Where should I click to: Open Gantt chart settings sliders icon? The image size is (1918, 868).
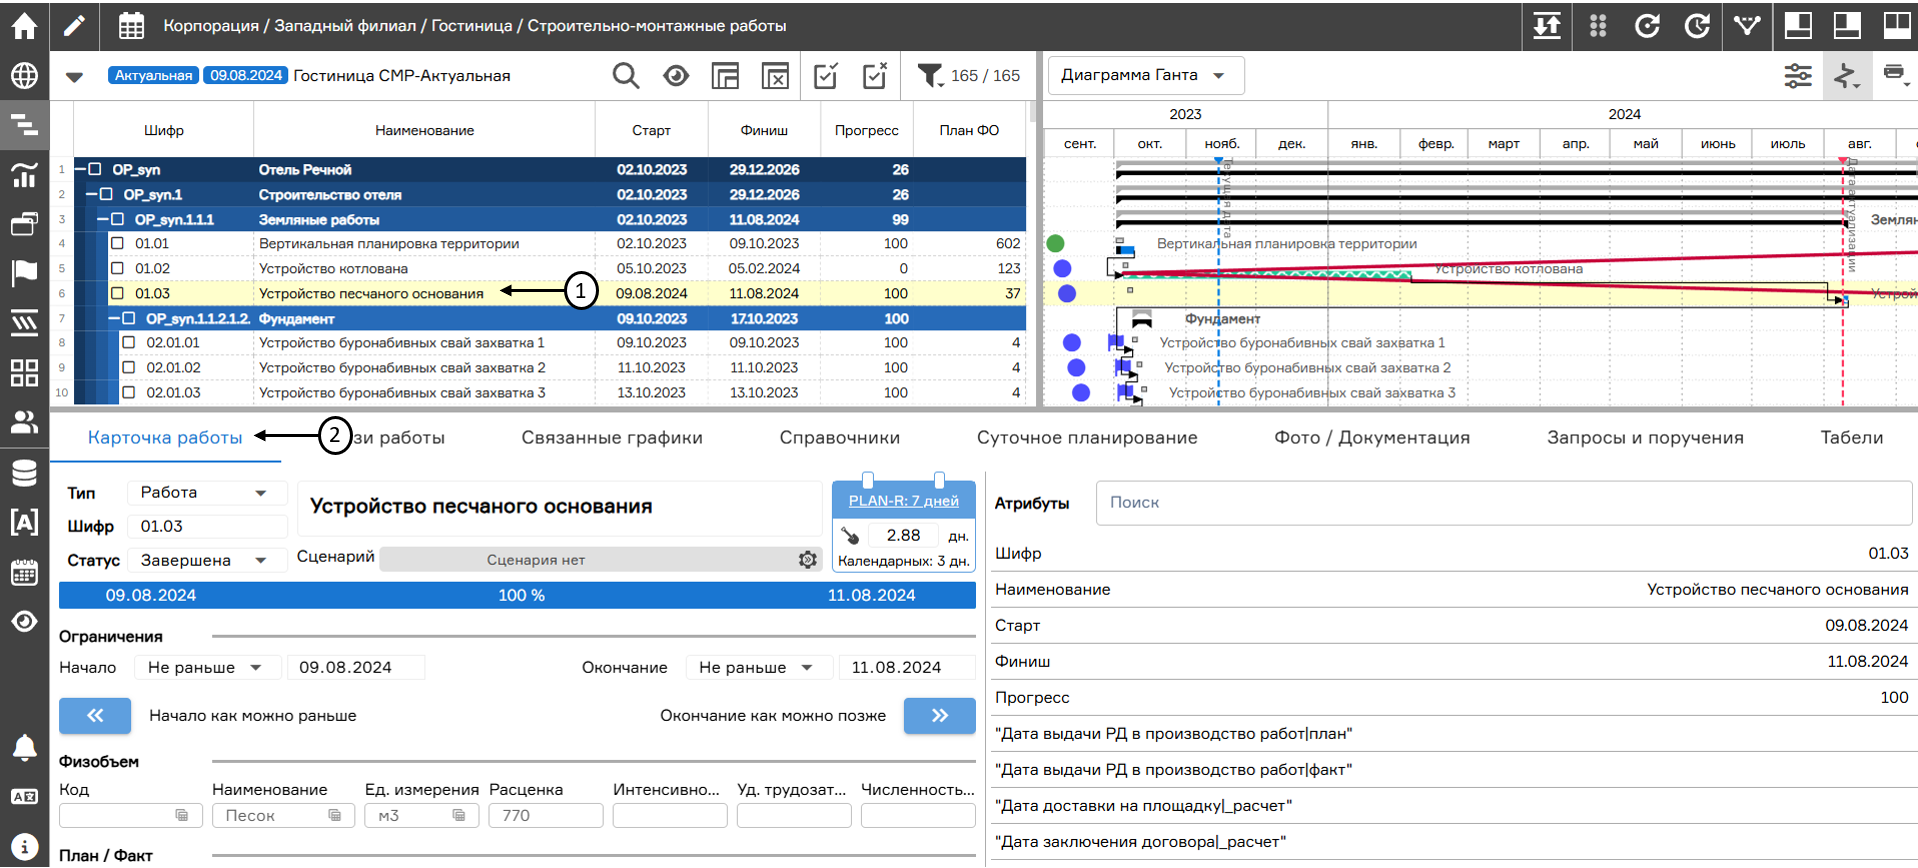1798,76
